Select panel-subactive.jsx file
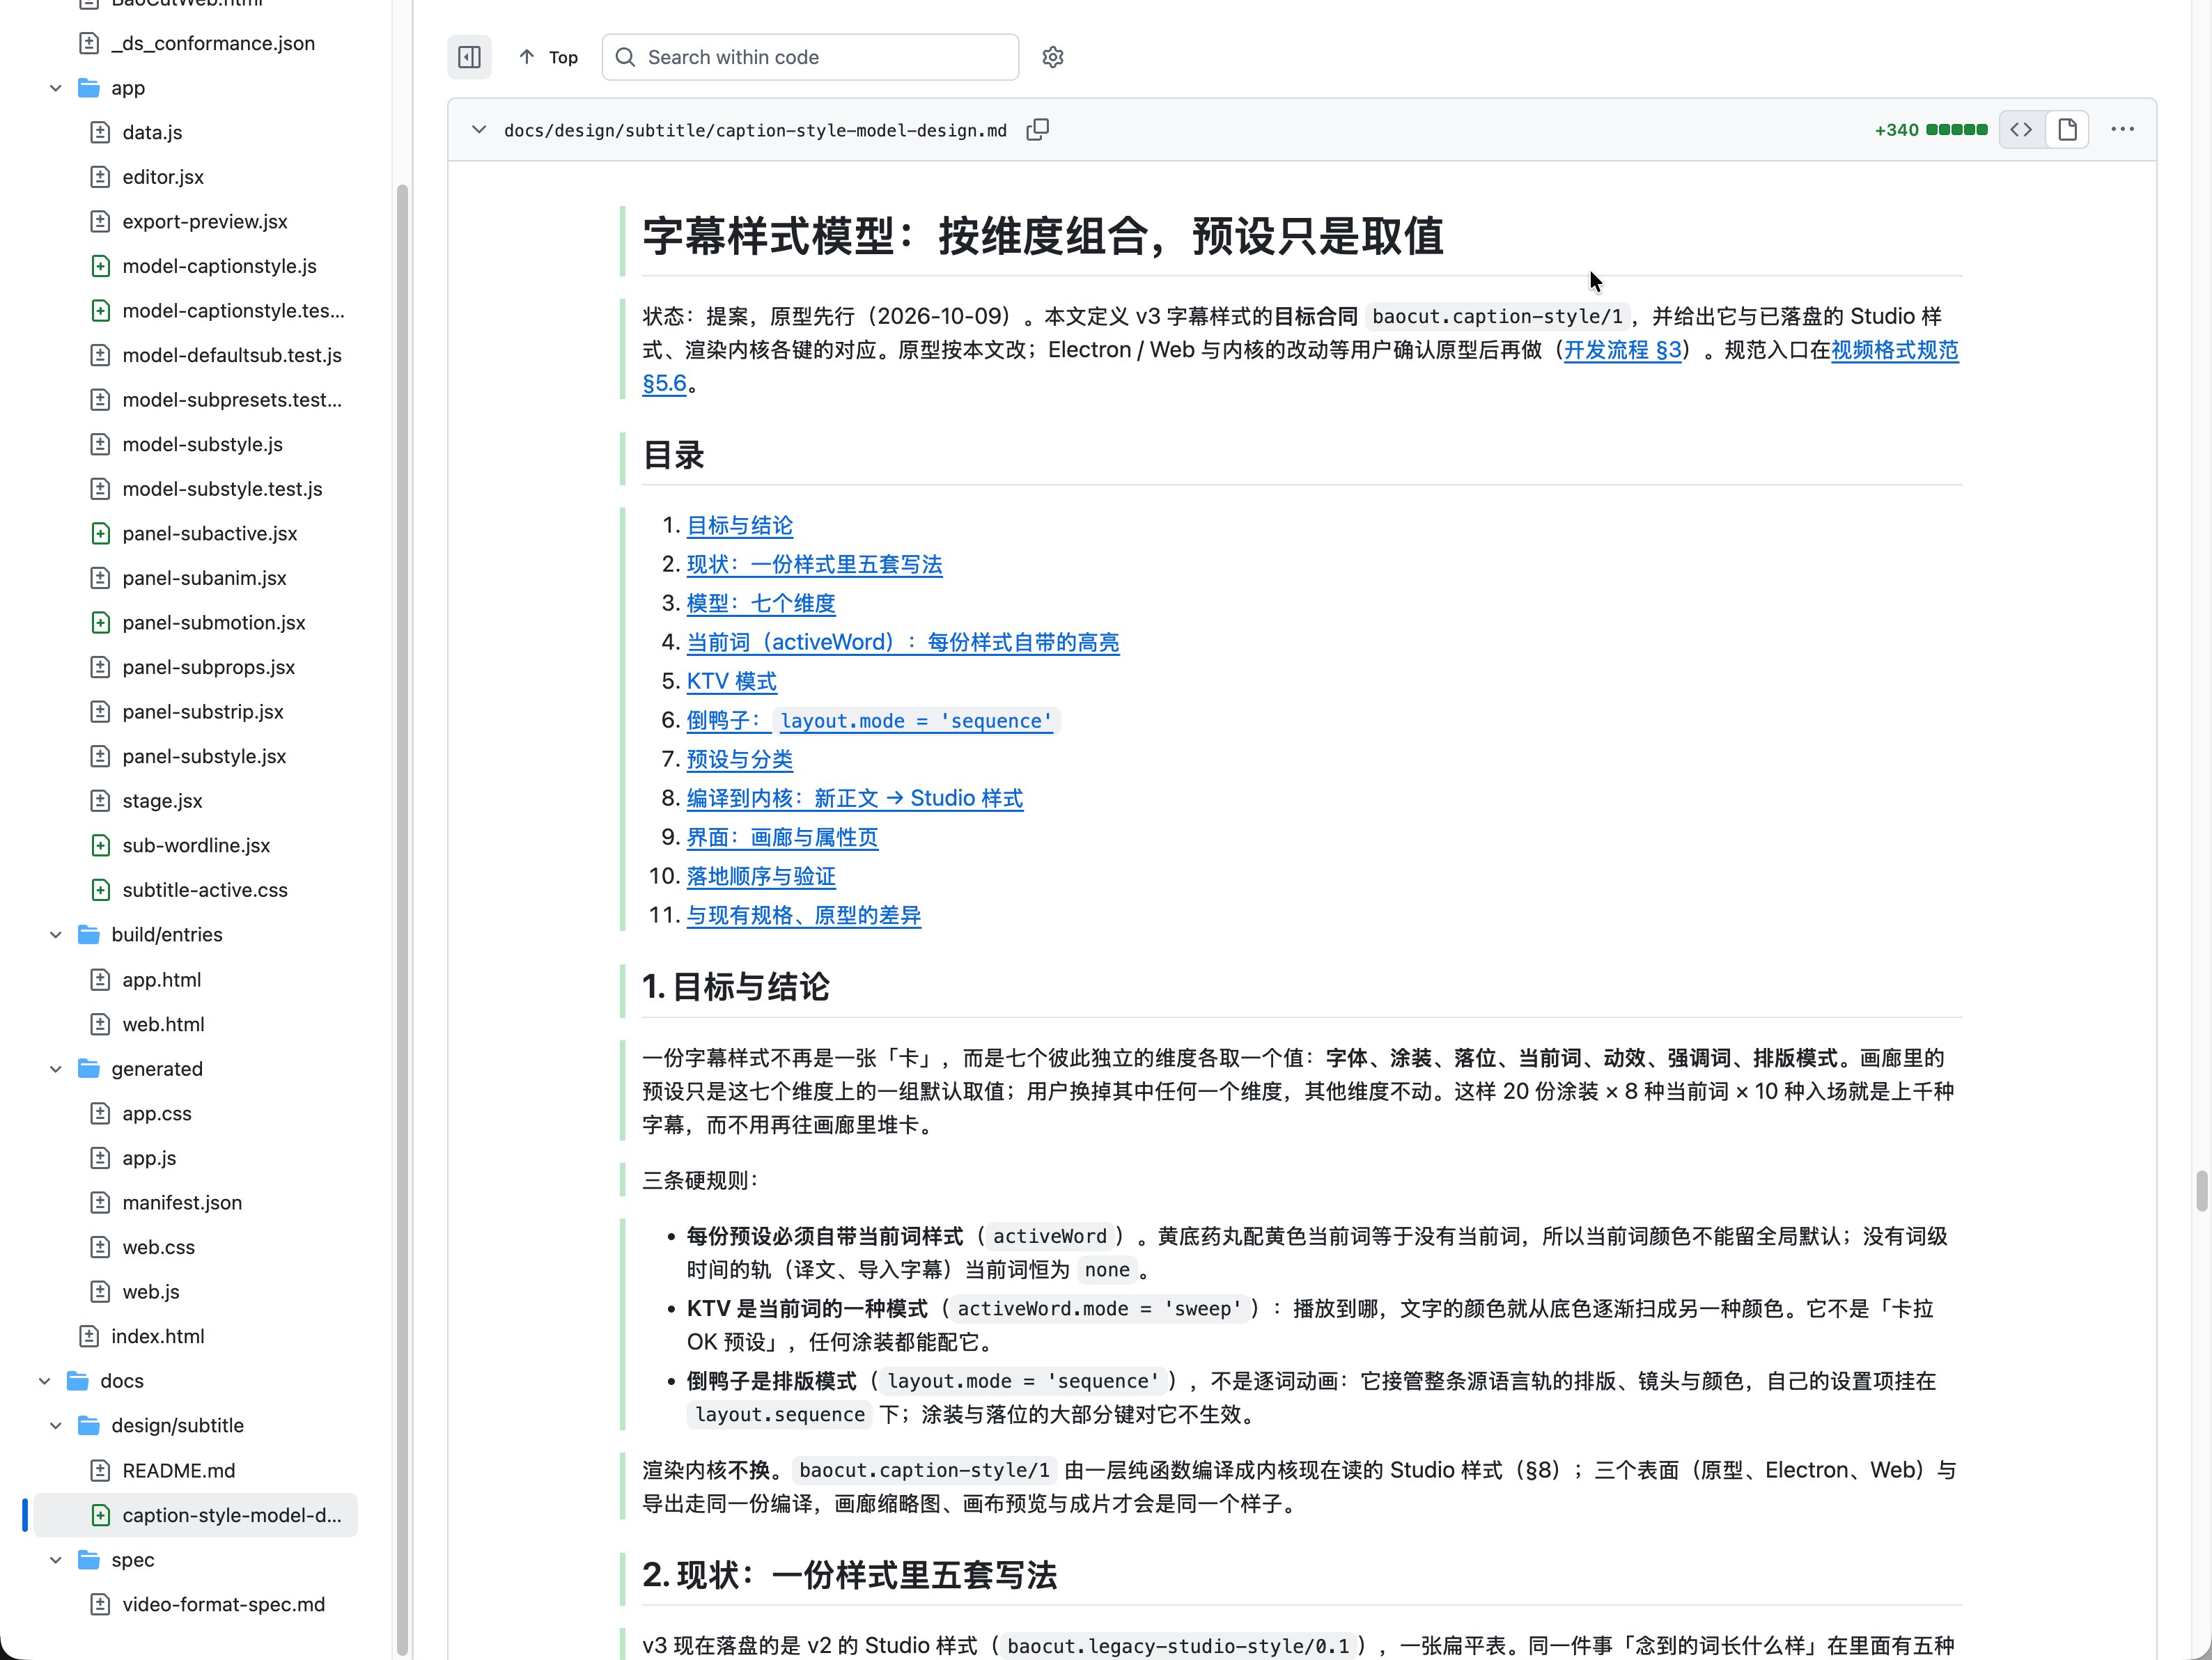2212x1660 pixels. tap(210, 533)
